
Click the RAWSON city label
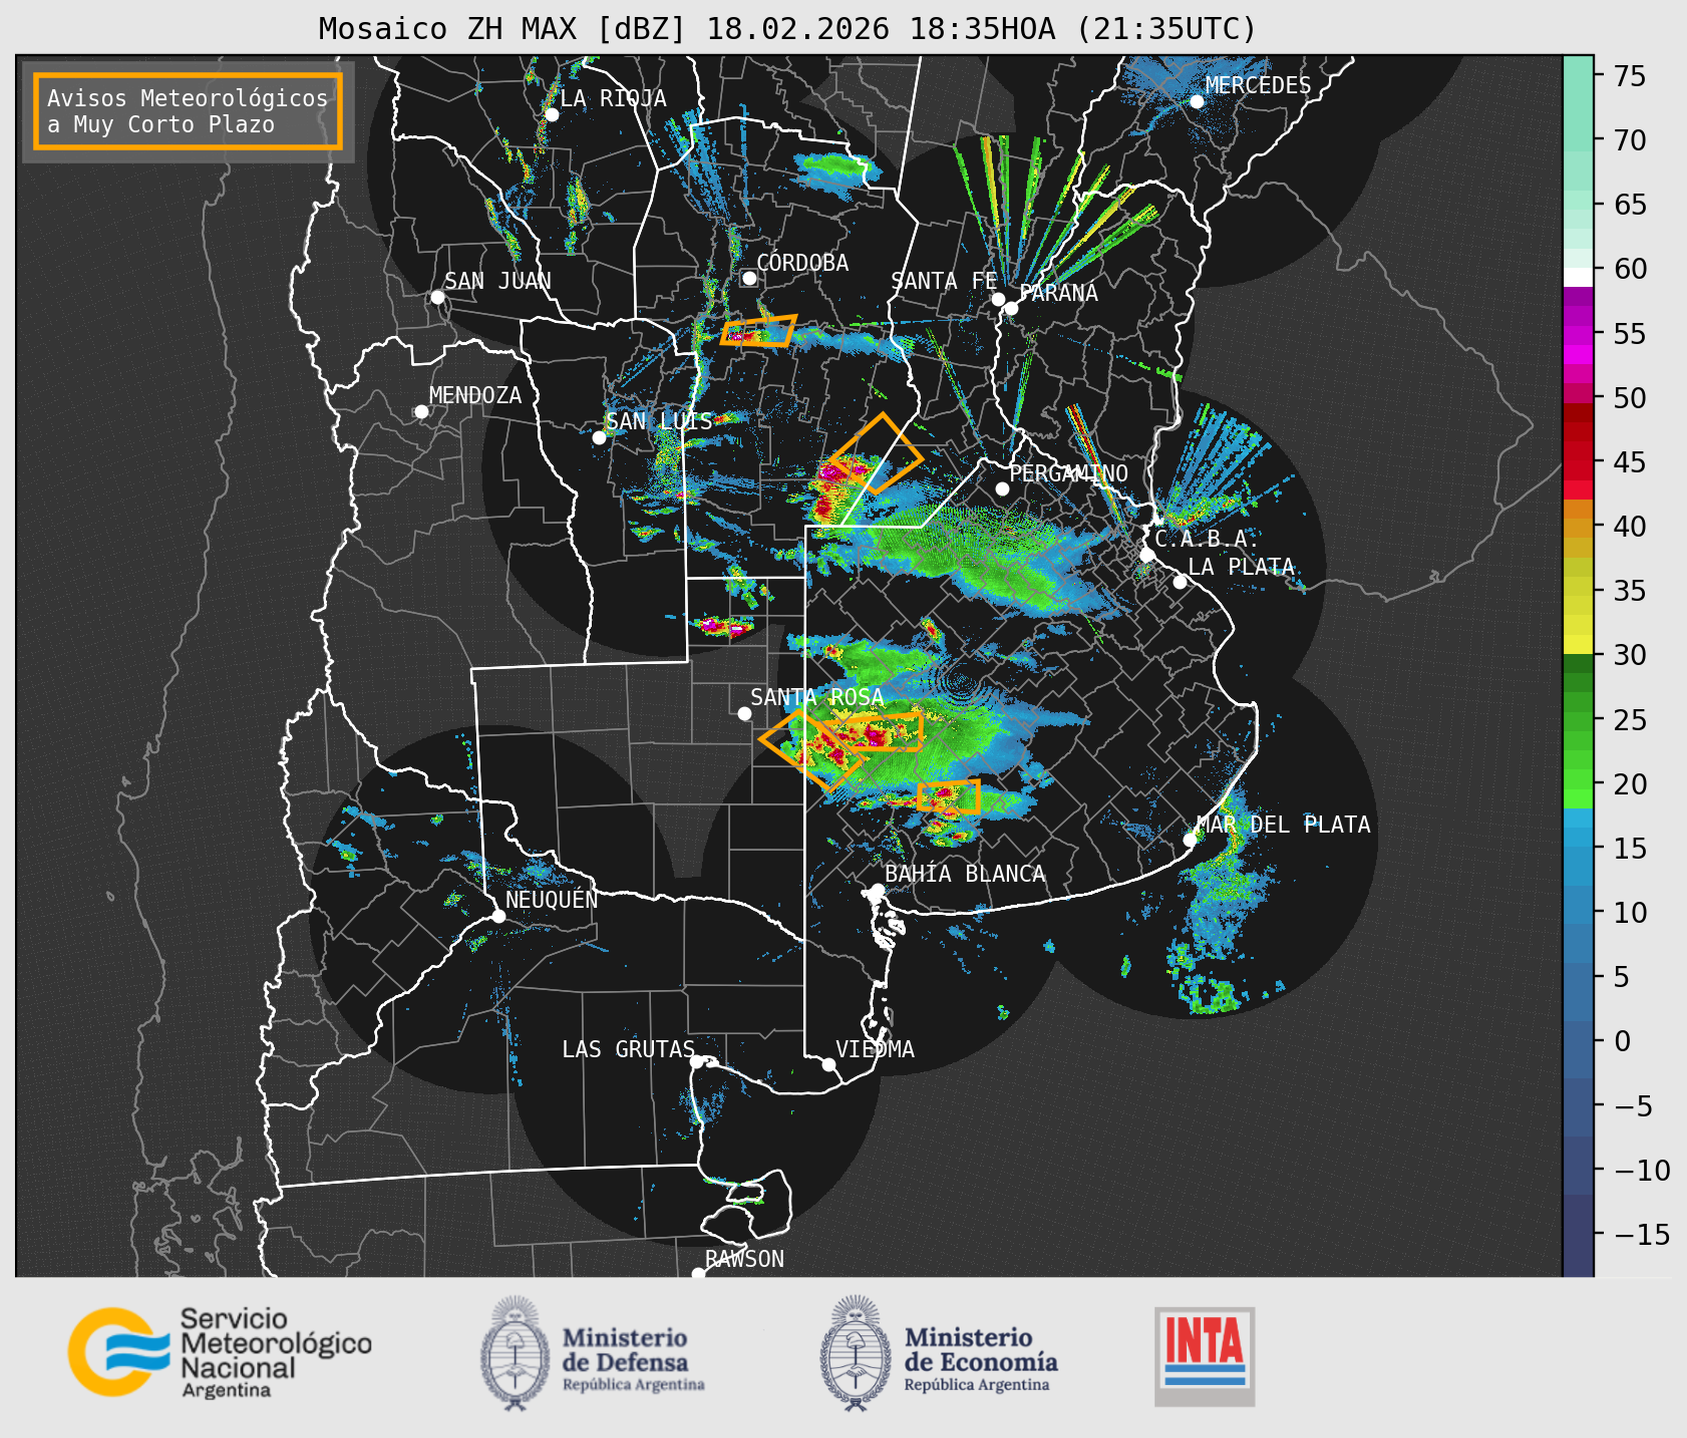coord(744,1259)
